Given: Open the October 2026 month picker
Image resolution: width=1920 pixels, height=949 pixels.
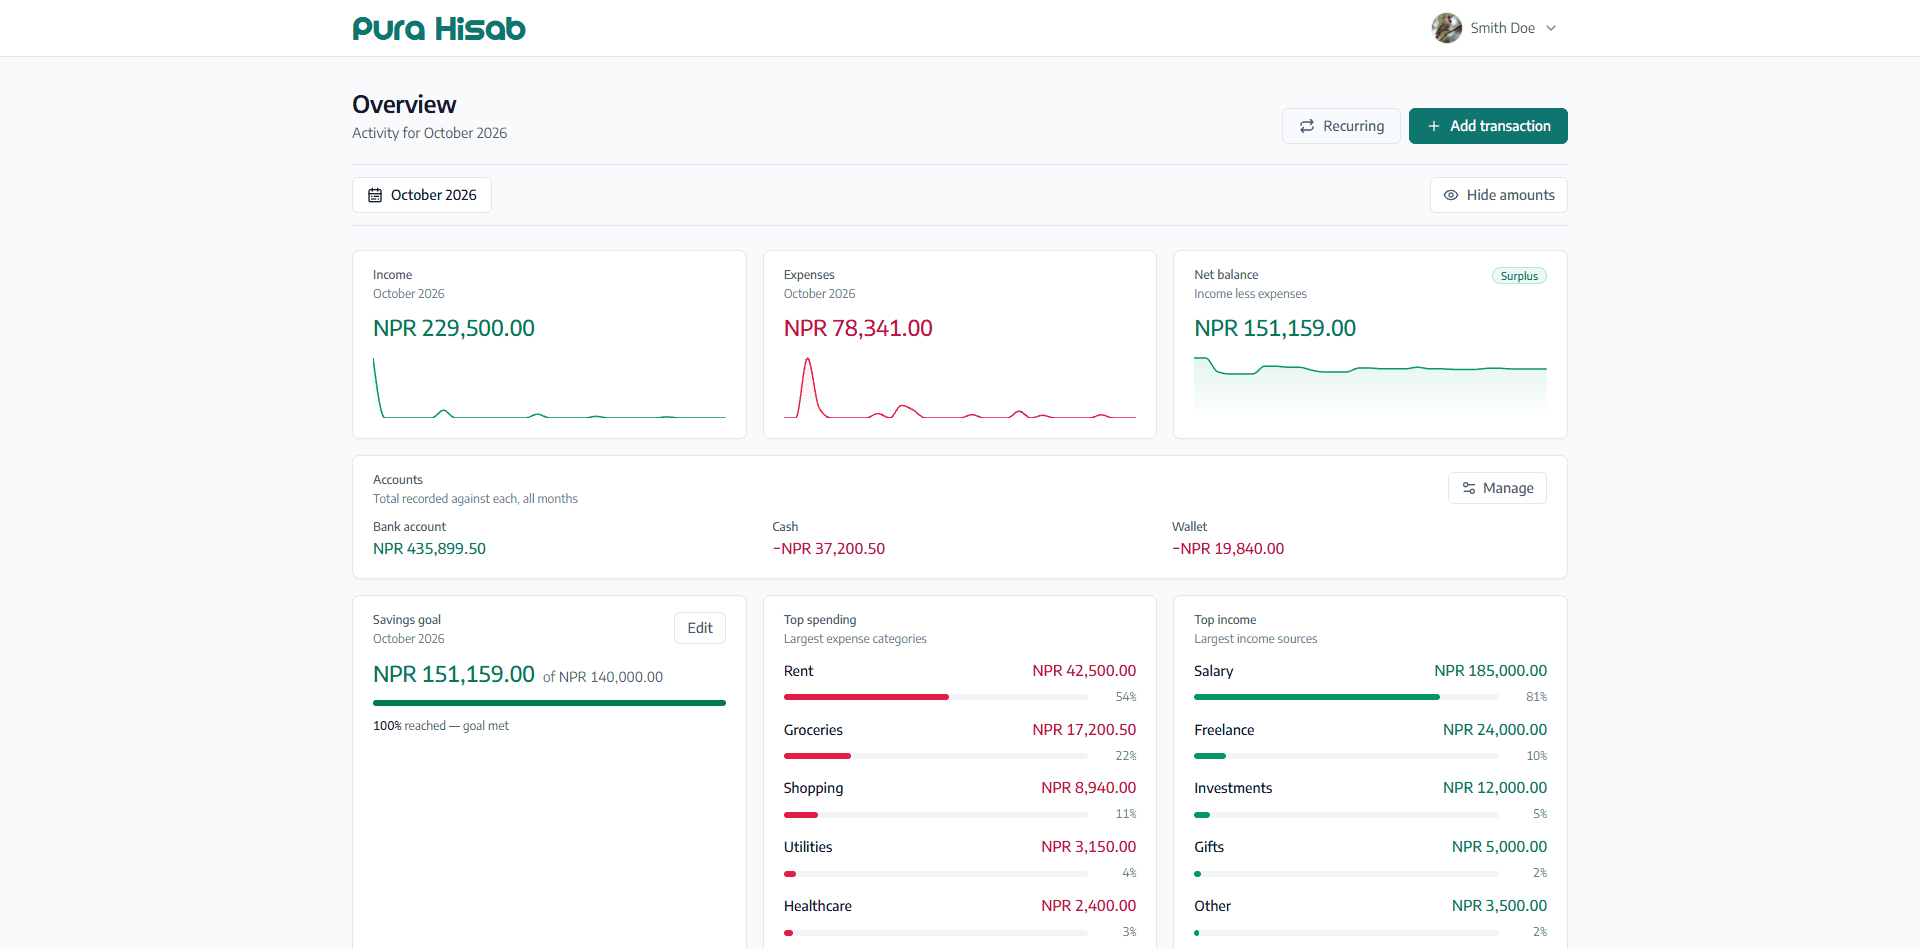Looking at the screenshot, I should click(422, 195).
